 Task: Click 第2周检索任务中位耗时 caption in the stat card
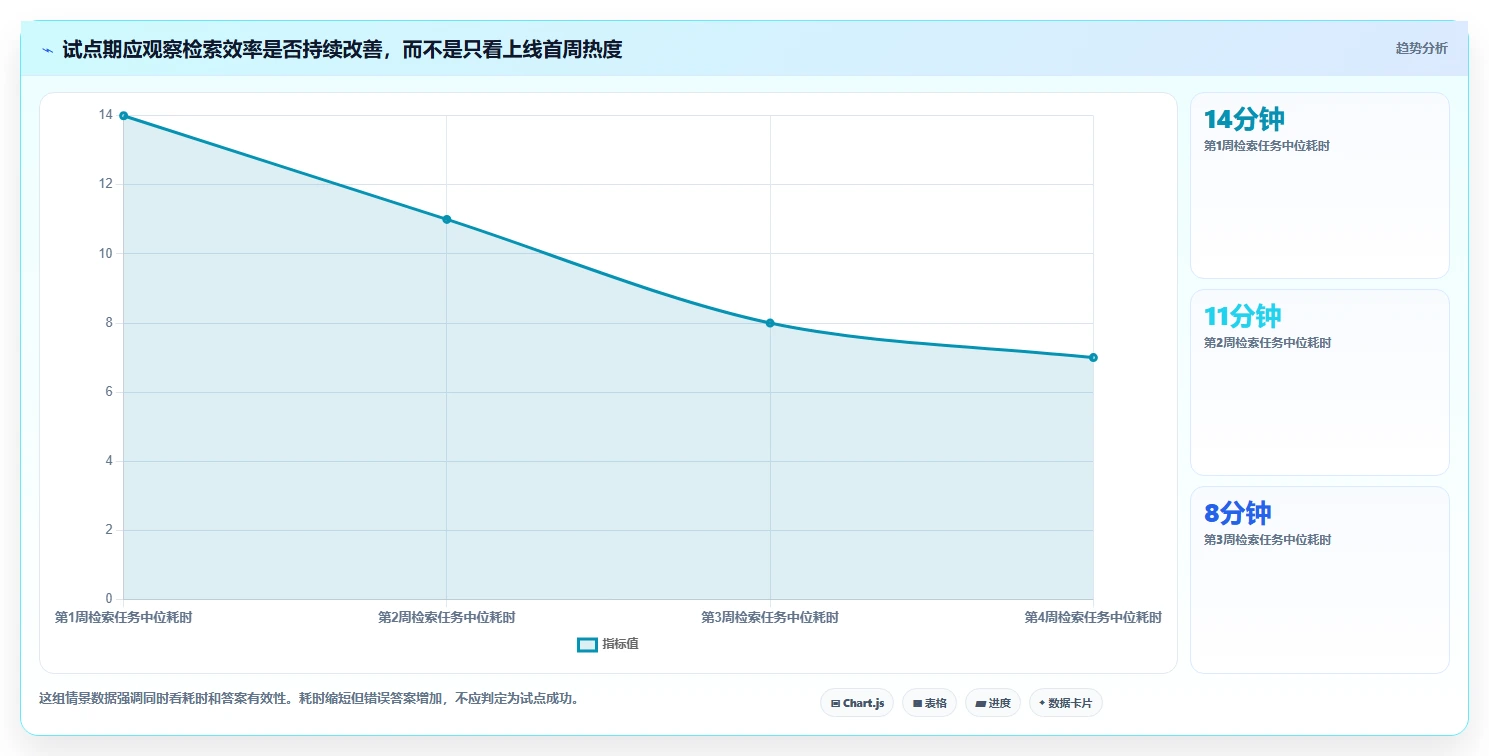[1267, 343]
